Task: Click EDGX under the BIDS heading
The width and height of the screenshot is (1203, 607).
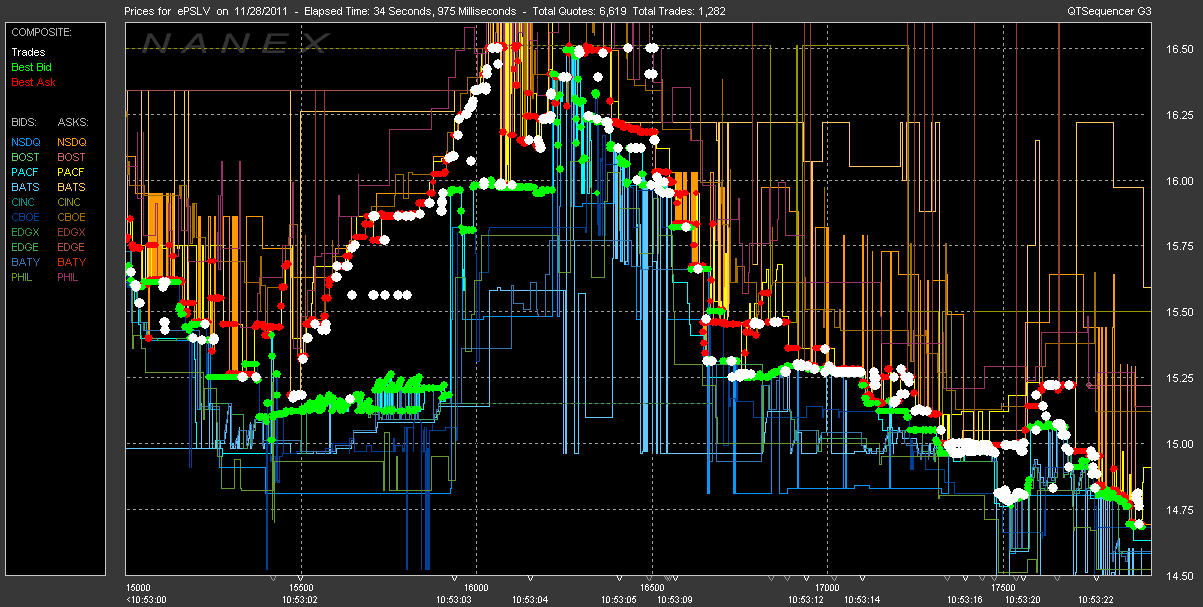Action: (26, 232)
